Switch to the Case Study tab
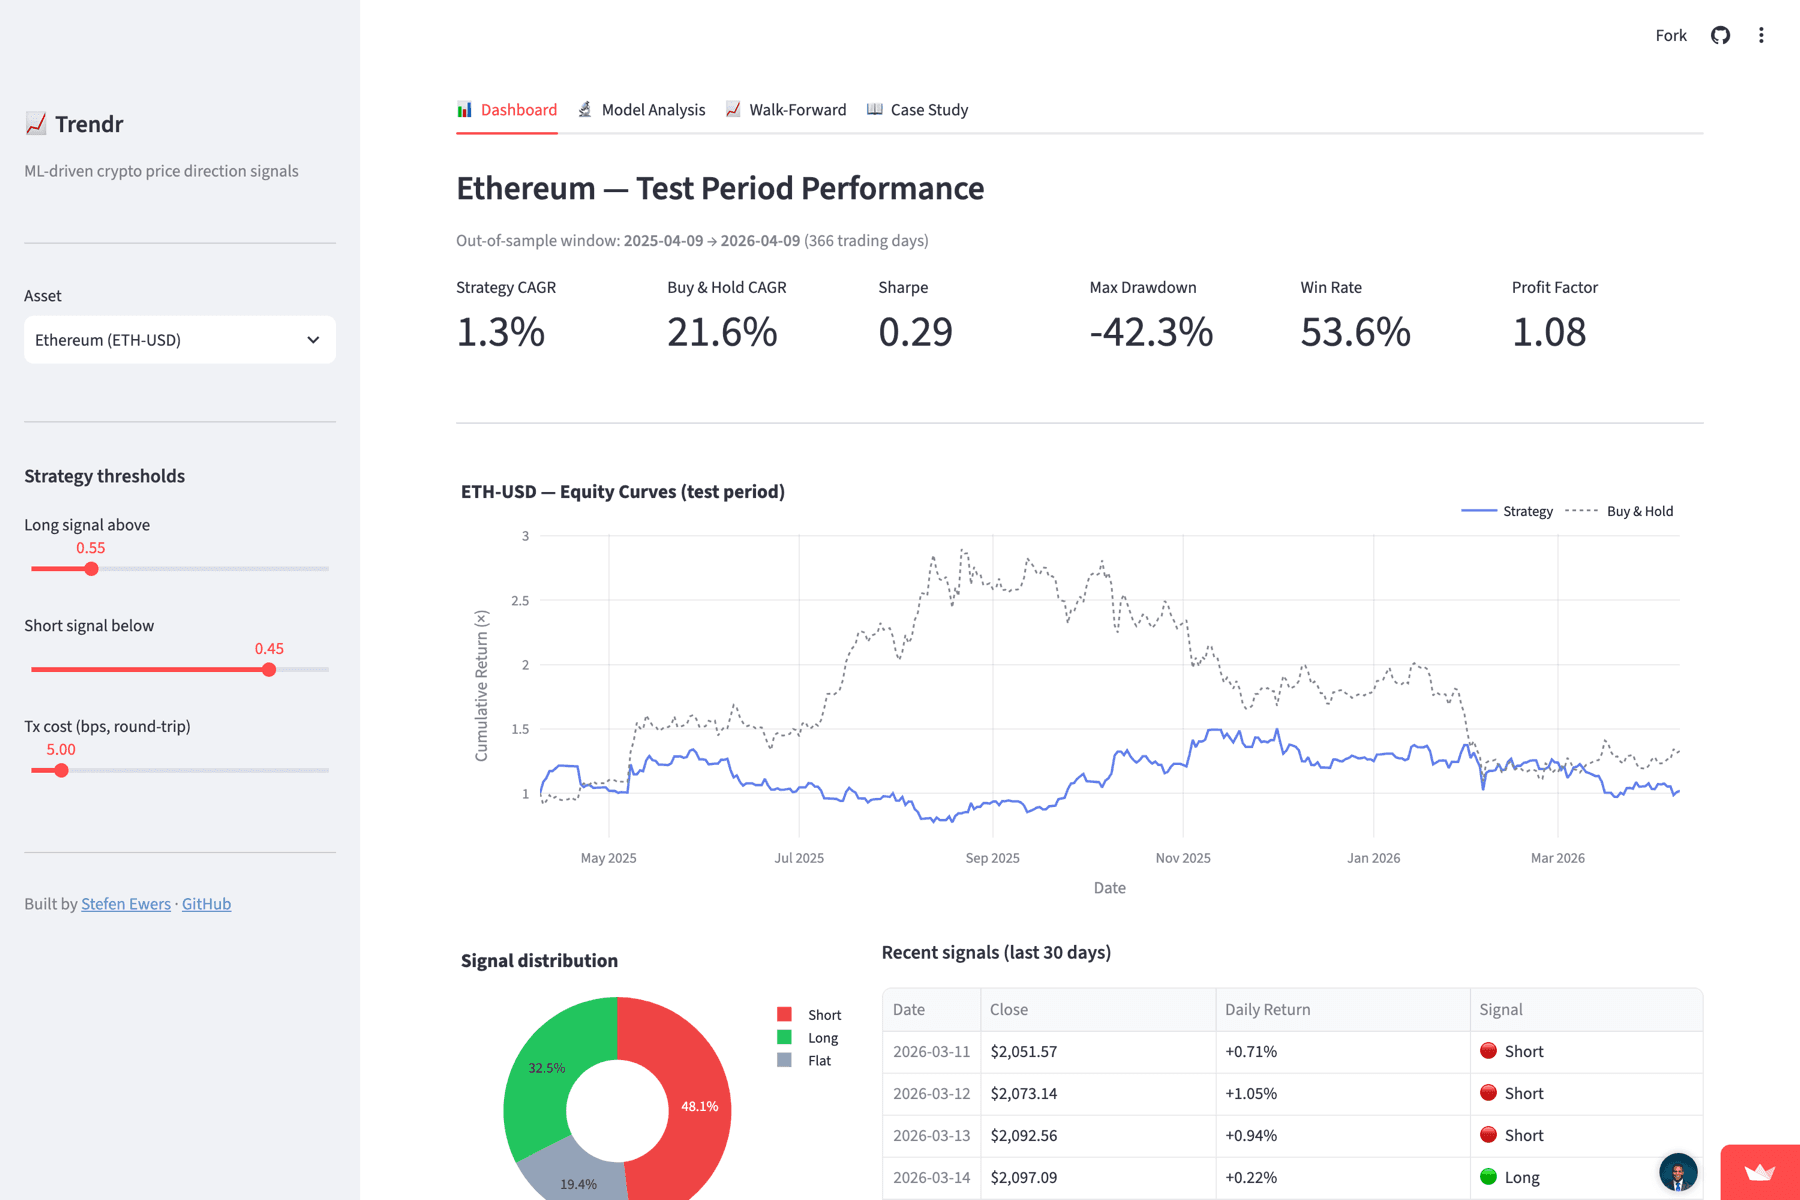This screenshot has height=1200, width=1800. 917,110
